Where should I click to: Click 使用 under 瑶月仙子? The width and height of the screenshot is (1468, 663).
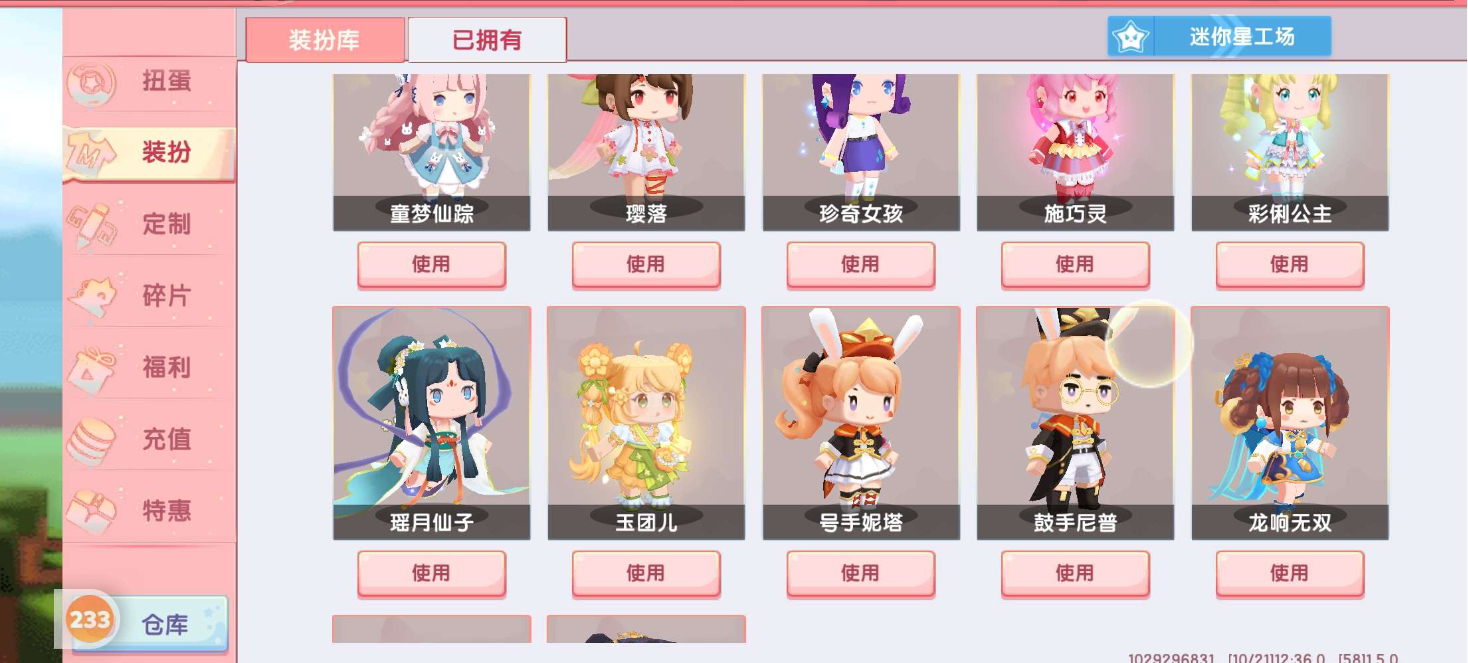(x=431, y=573)
